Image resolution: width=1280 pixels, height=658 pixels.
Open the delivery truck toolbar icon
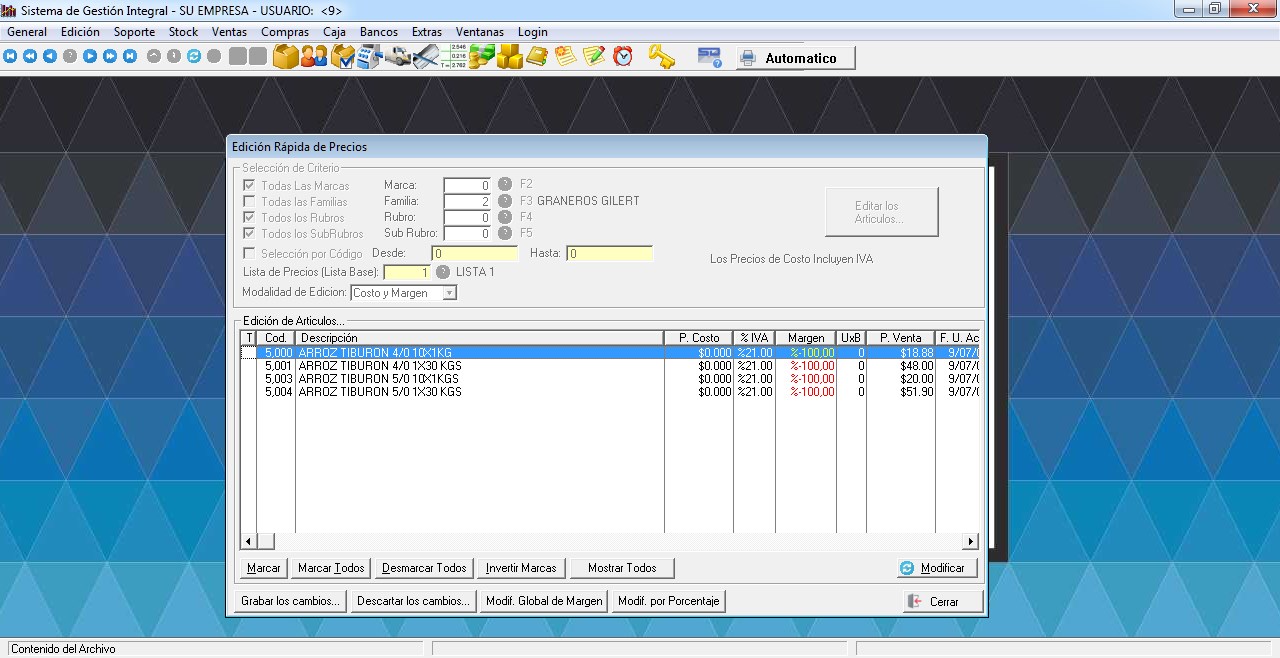click(x=399, y=57)
